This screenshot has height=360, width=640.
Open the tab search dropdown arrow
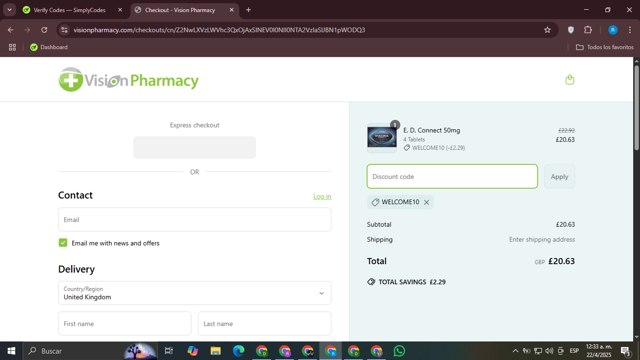[x=9, y=10]
